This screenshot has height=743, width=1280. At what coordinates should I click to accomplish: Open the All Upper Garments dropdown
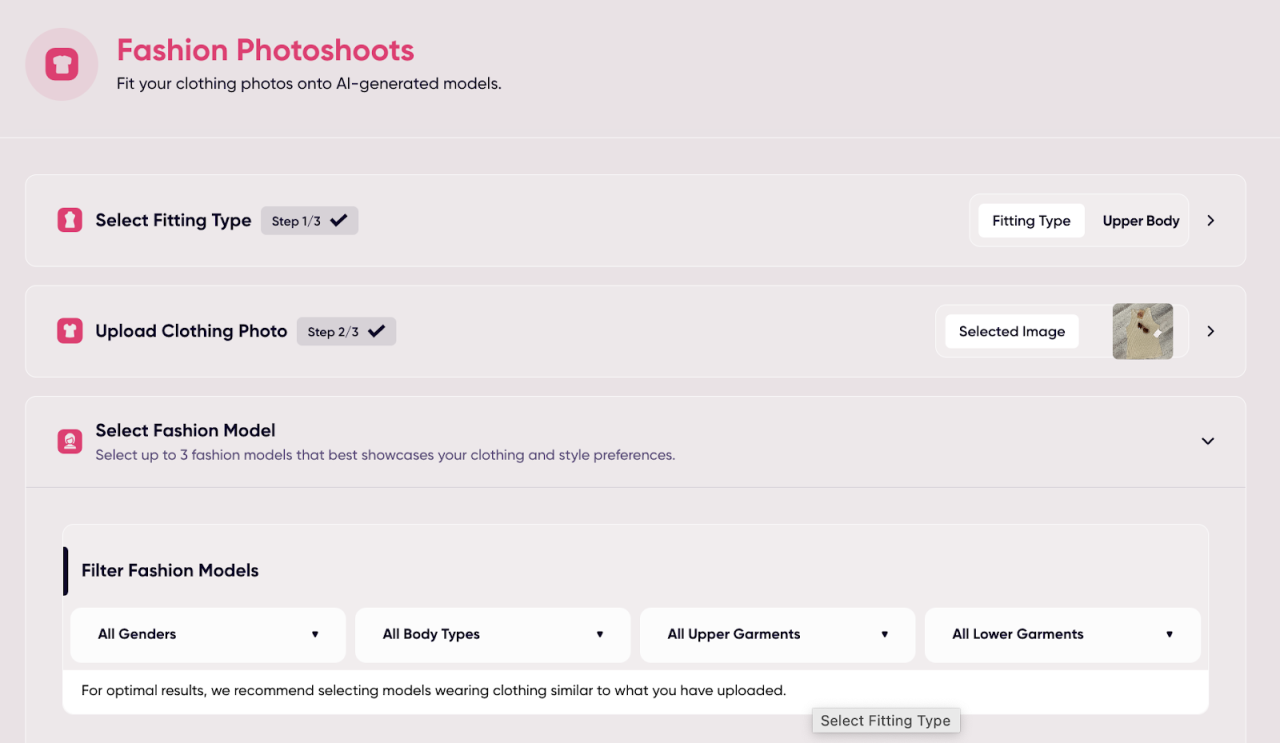click(777, 634)
